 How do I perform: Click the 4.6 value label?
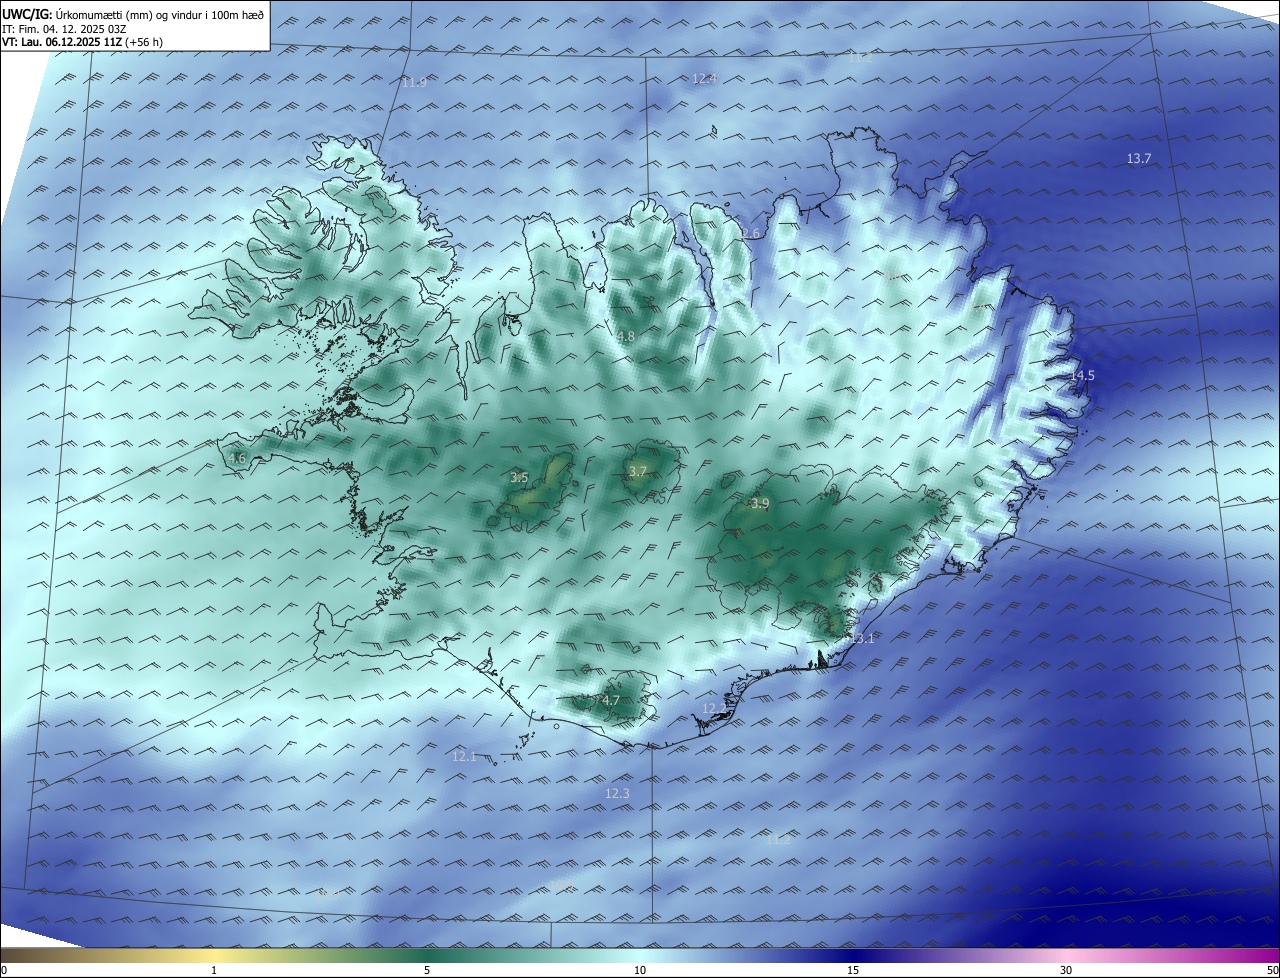point(237,459)
